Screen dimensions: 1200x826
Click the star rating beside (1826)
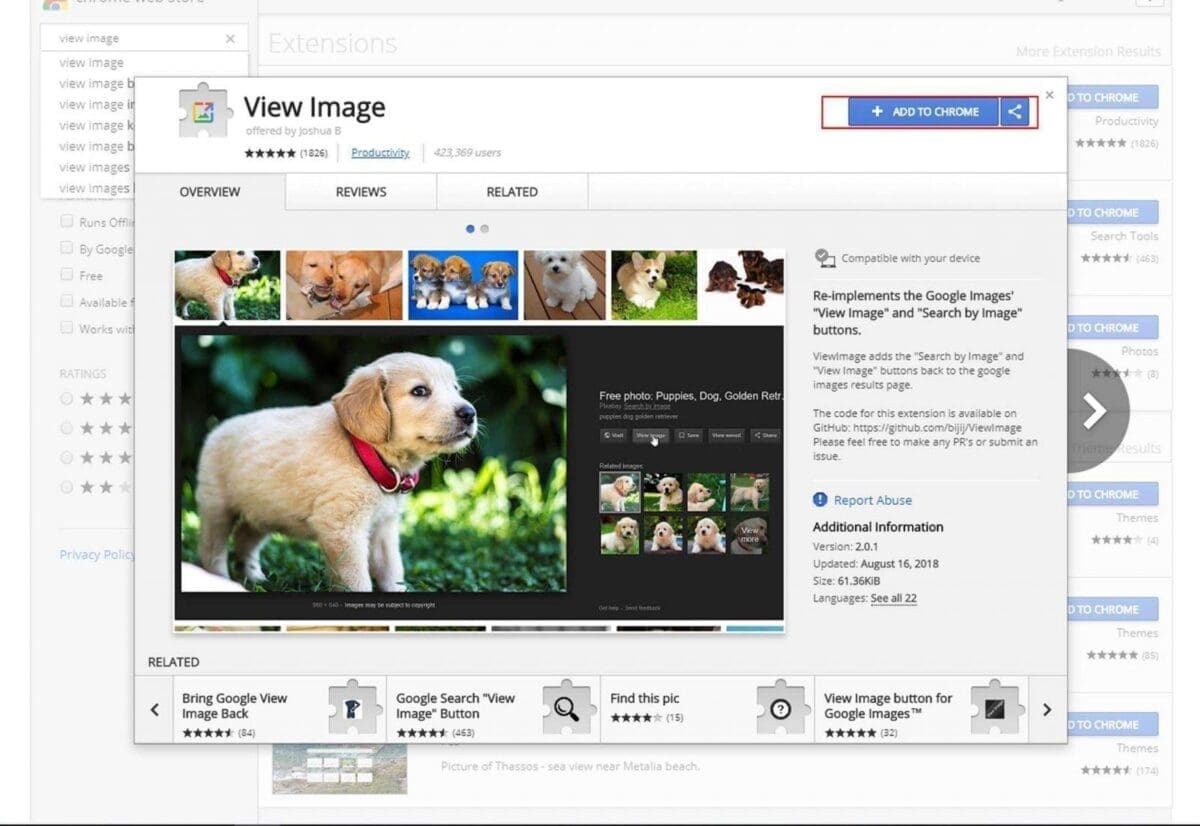[269, 153]
